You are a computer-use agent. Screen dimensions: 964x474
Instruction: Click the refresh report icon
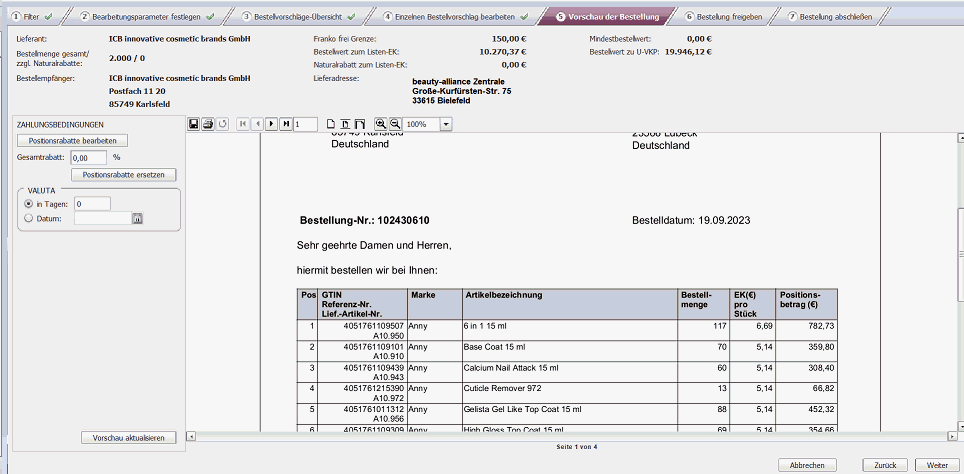point(223,124)
